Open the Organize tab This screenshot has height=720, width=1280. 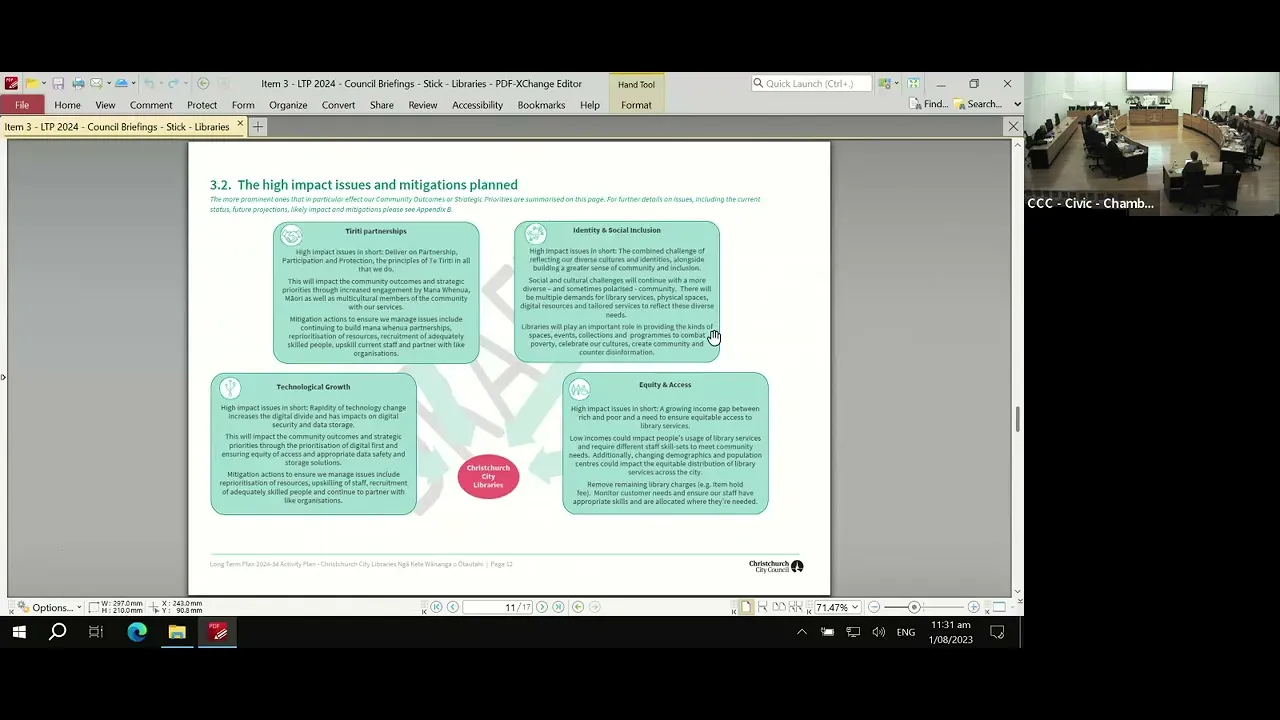[x=288, y=105]
